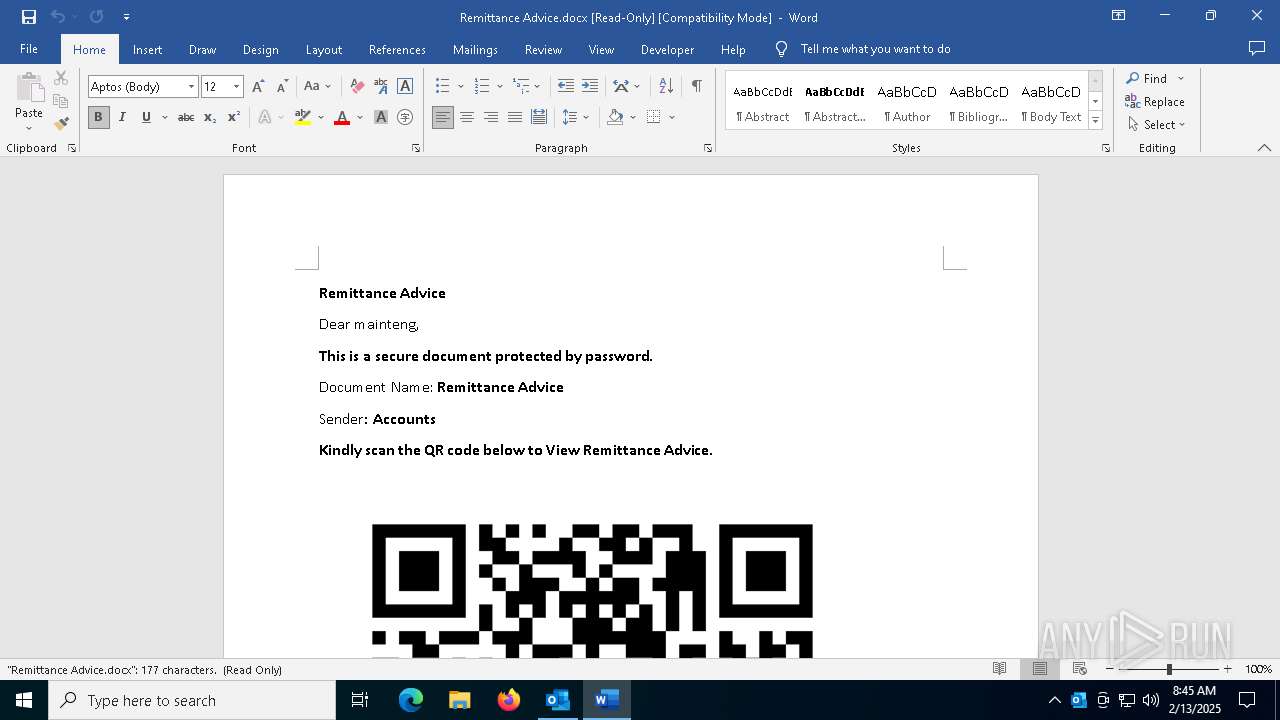Toggle Show/Hide paragraph marks
The image size is (1280, 720).
(696, 87)
